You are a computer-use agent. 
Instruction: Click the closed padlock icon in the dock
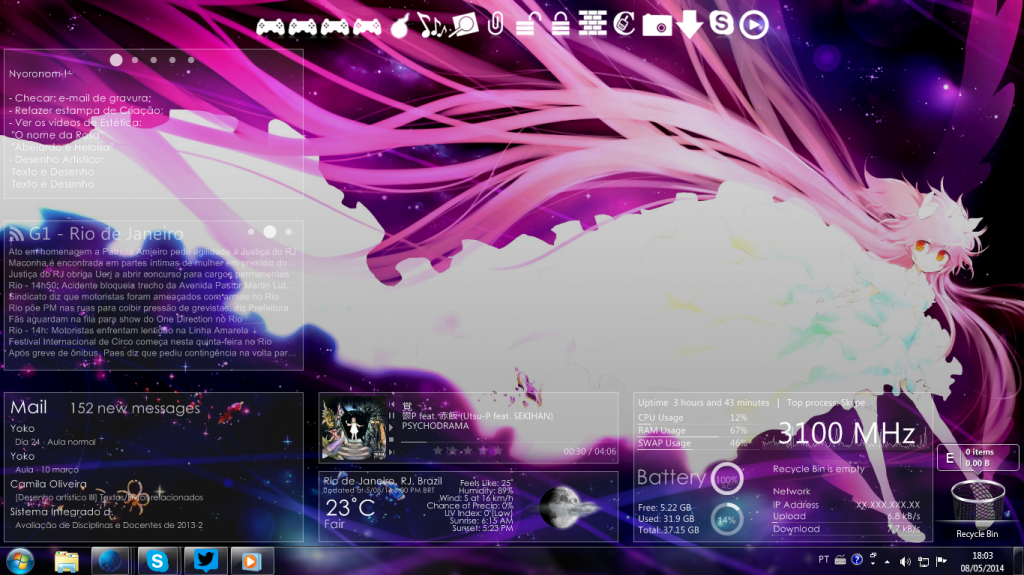[x=561, y=24]
